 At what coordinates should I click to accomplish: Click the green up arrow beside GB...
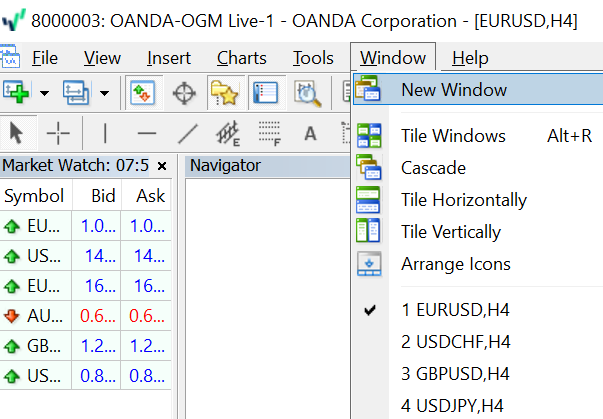tap(12, 346)
